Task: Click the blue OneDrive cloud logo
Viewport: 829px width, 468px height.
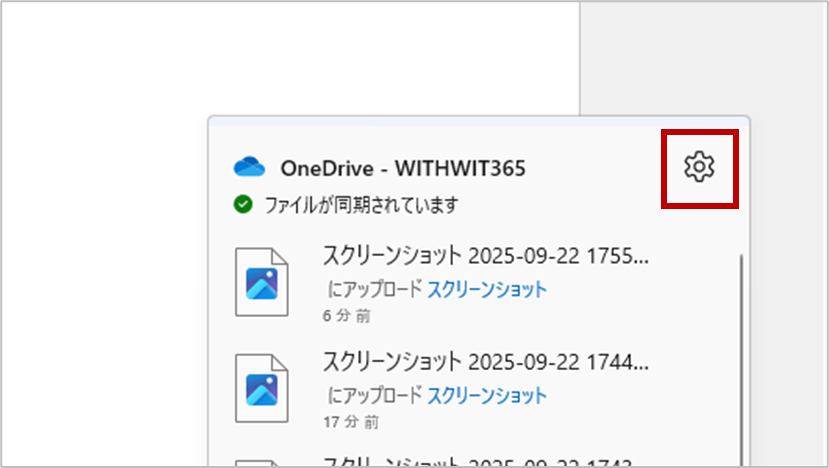Action: tap(248, 167)
